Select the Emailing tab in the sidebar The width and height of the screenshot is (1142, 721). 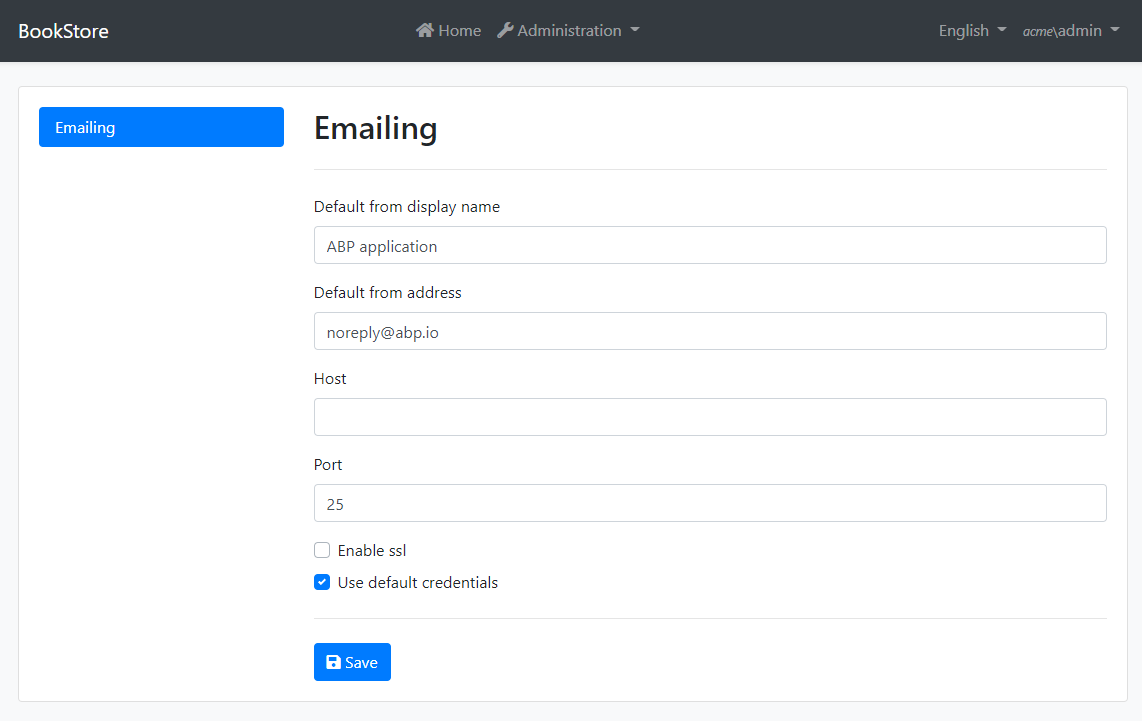click(x=161, y=127)
